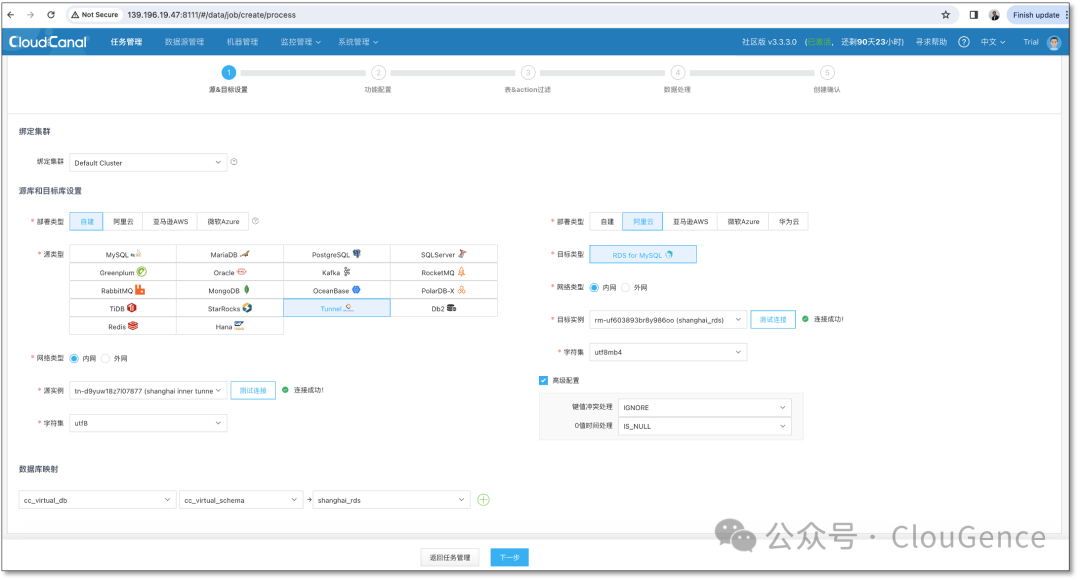This screenshot has height=580, width=1080.
Task: Select SQLServer source type
Action: tap(444, 254)
